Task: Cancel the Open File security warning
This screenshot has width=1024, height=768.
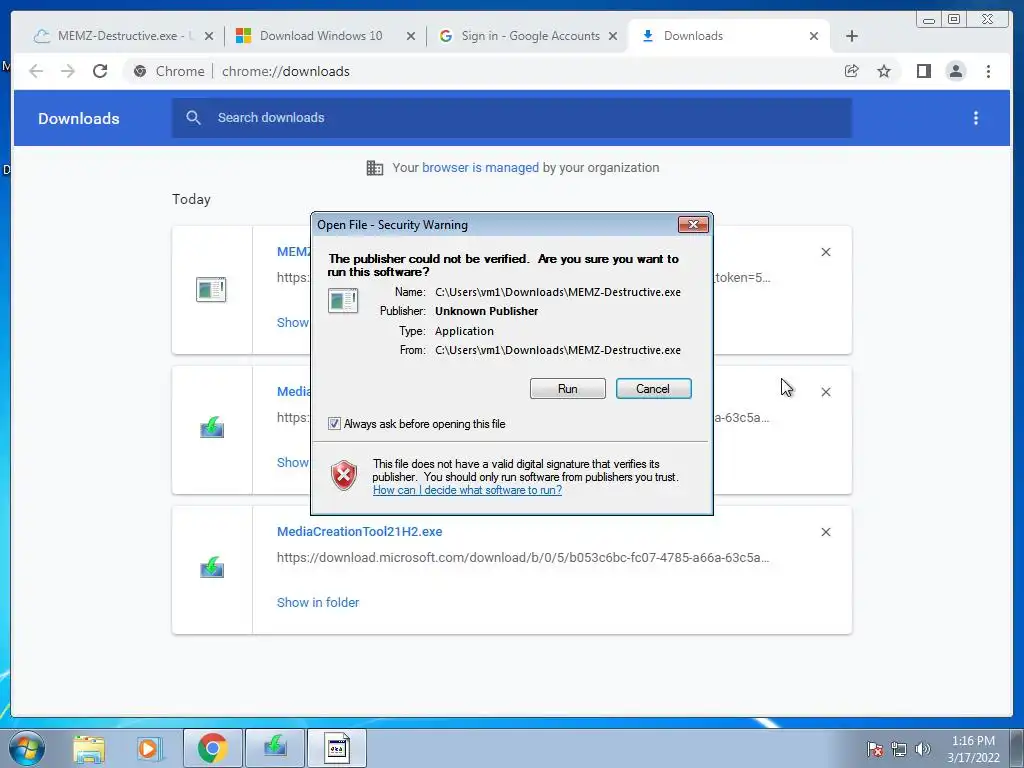Action: (x=653, y=389)
